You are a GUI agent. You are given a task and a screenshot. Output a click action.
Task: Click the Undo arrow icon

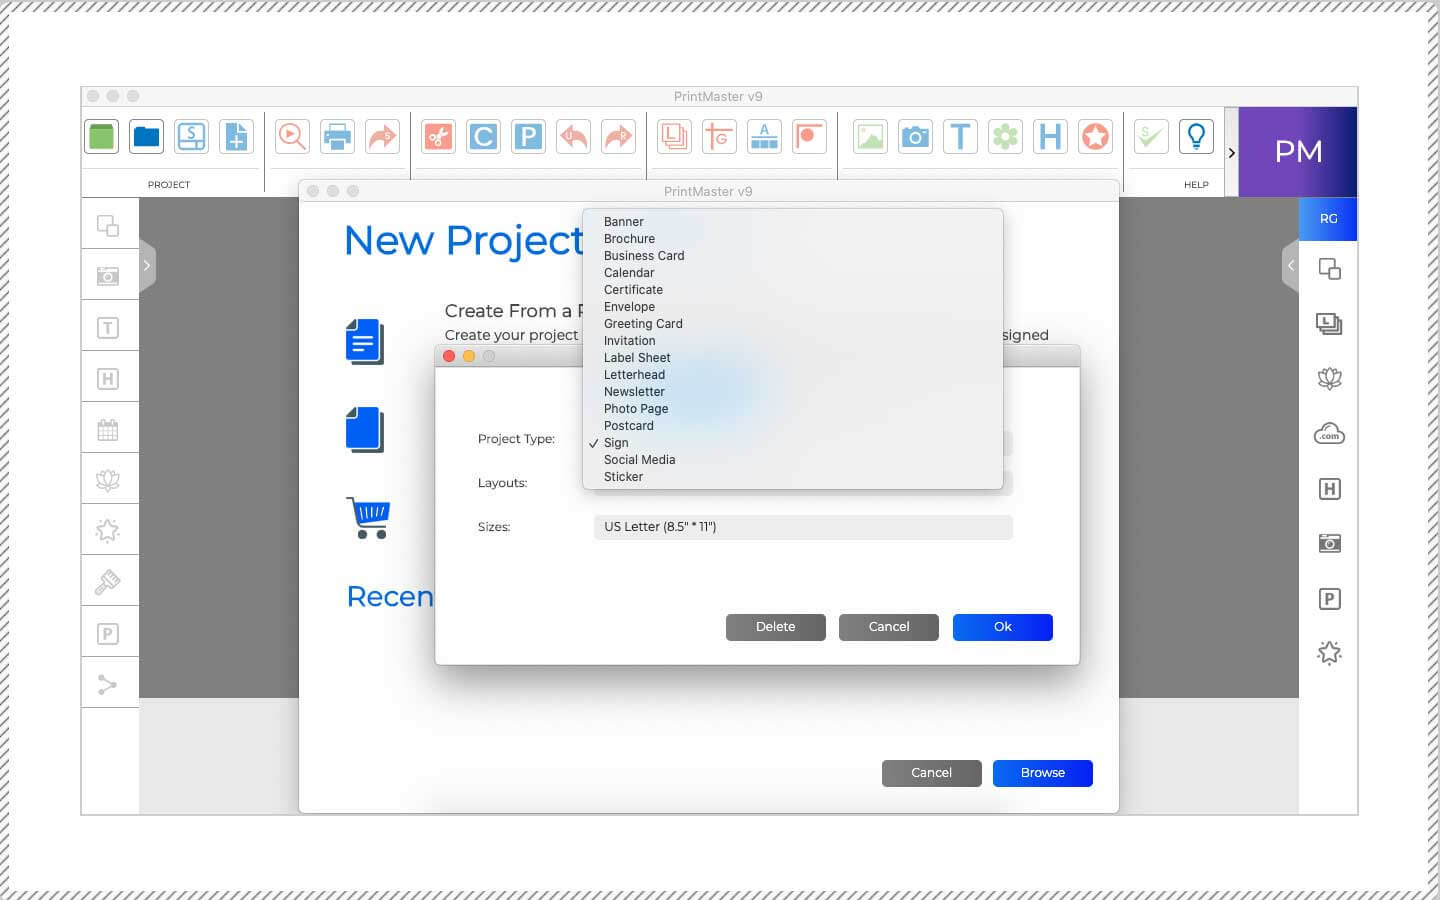point(573,136)
